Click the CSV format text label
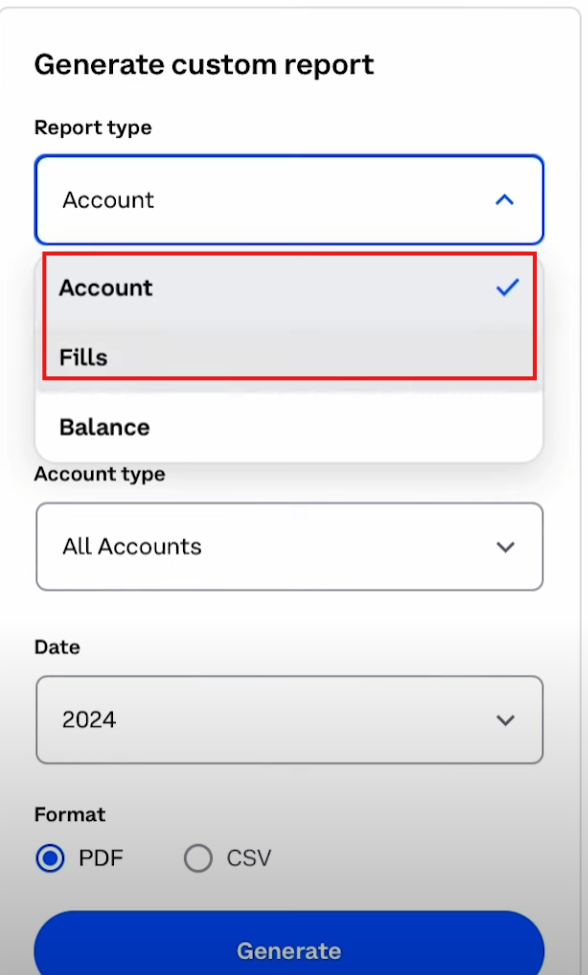This screenshot has width=588, height=975. (249, 859)
